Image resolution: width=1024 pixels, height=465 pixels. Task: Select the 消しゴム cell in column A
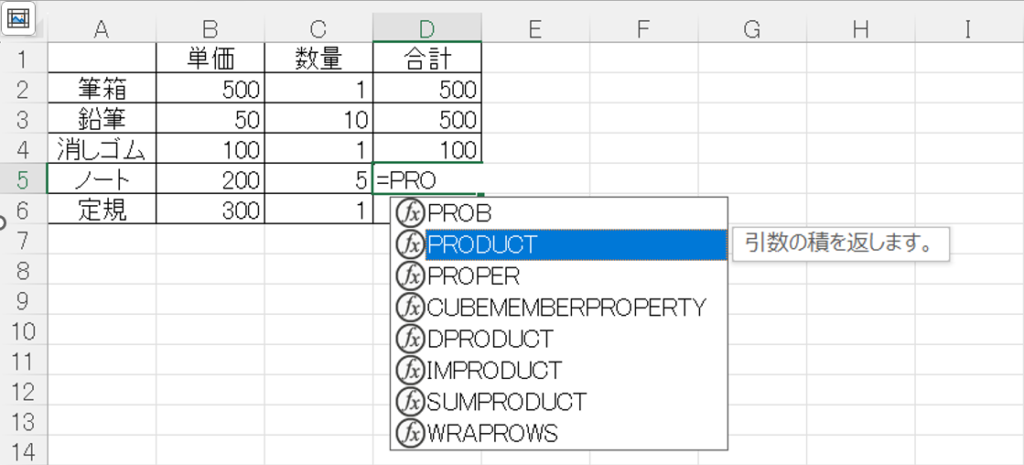(x=101, y=150)
